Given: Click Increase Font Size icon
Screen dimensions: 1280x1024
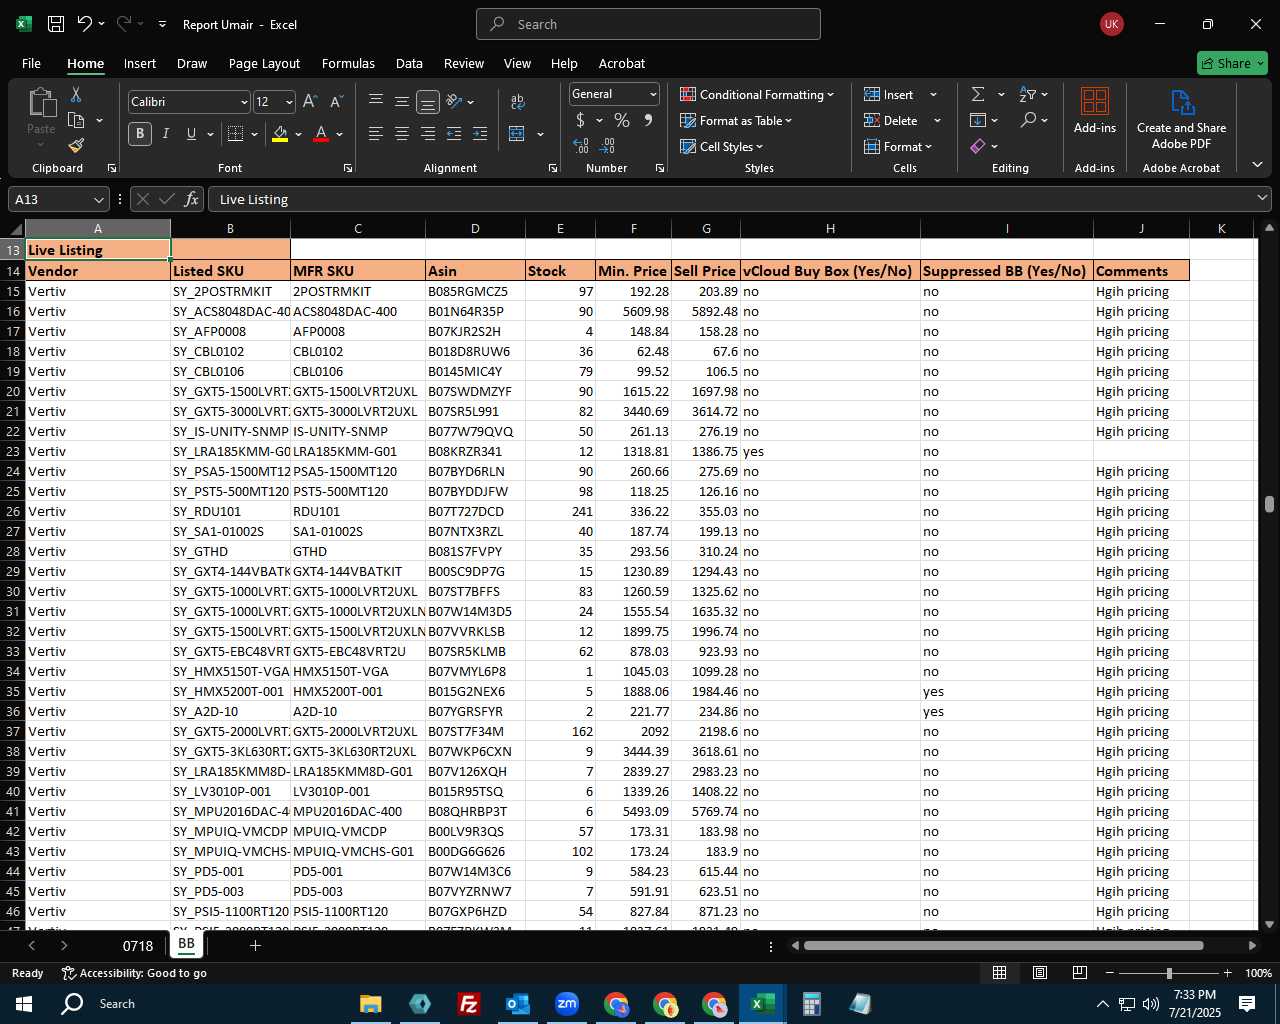Looking at the screenshot, I should (310, 102).
